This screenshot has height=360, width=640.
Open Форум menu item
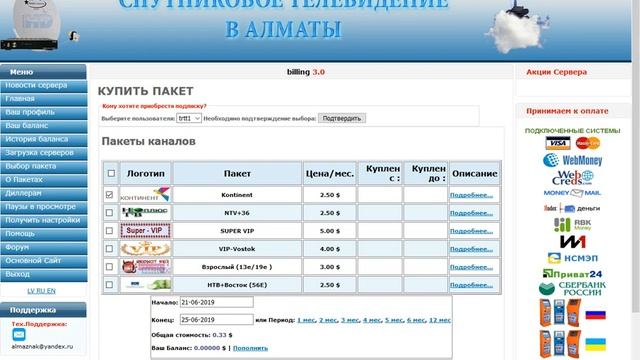pyautogui.click(x=43, y=247)
